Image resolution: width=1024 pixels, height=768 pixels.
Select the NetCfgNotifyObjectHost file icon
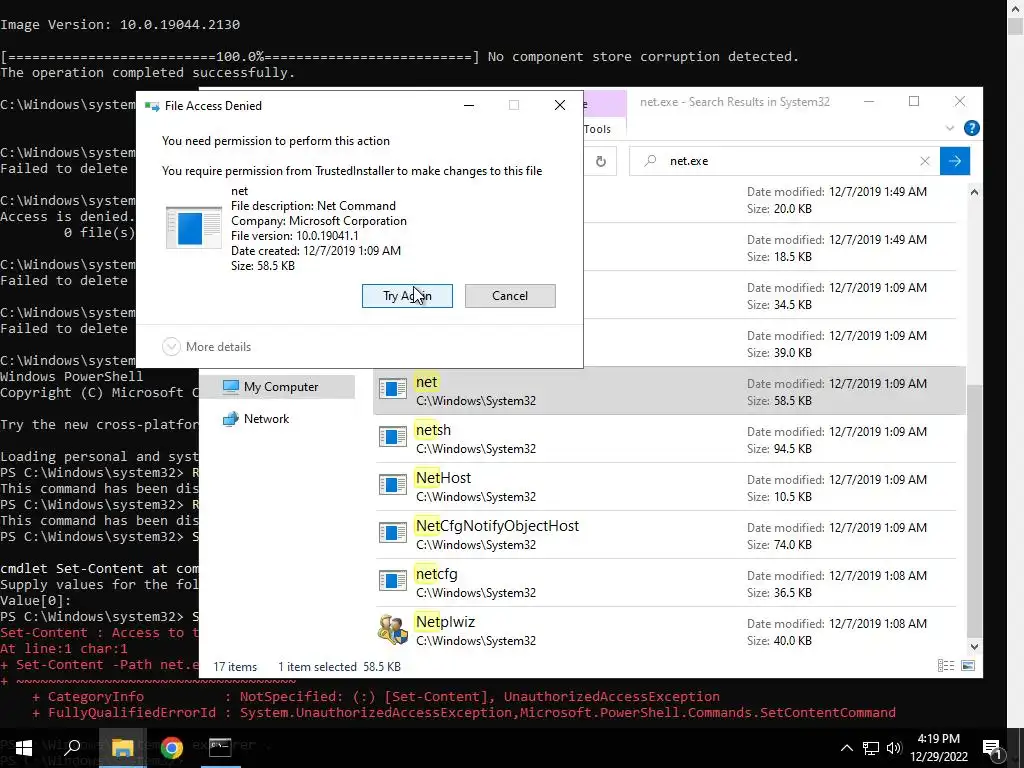click(392, 533)
